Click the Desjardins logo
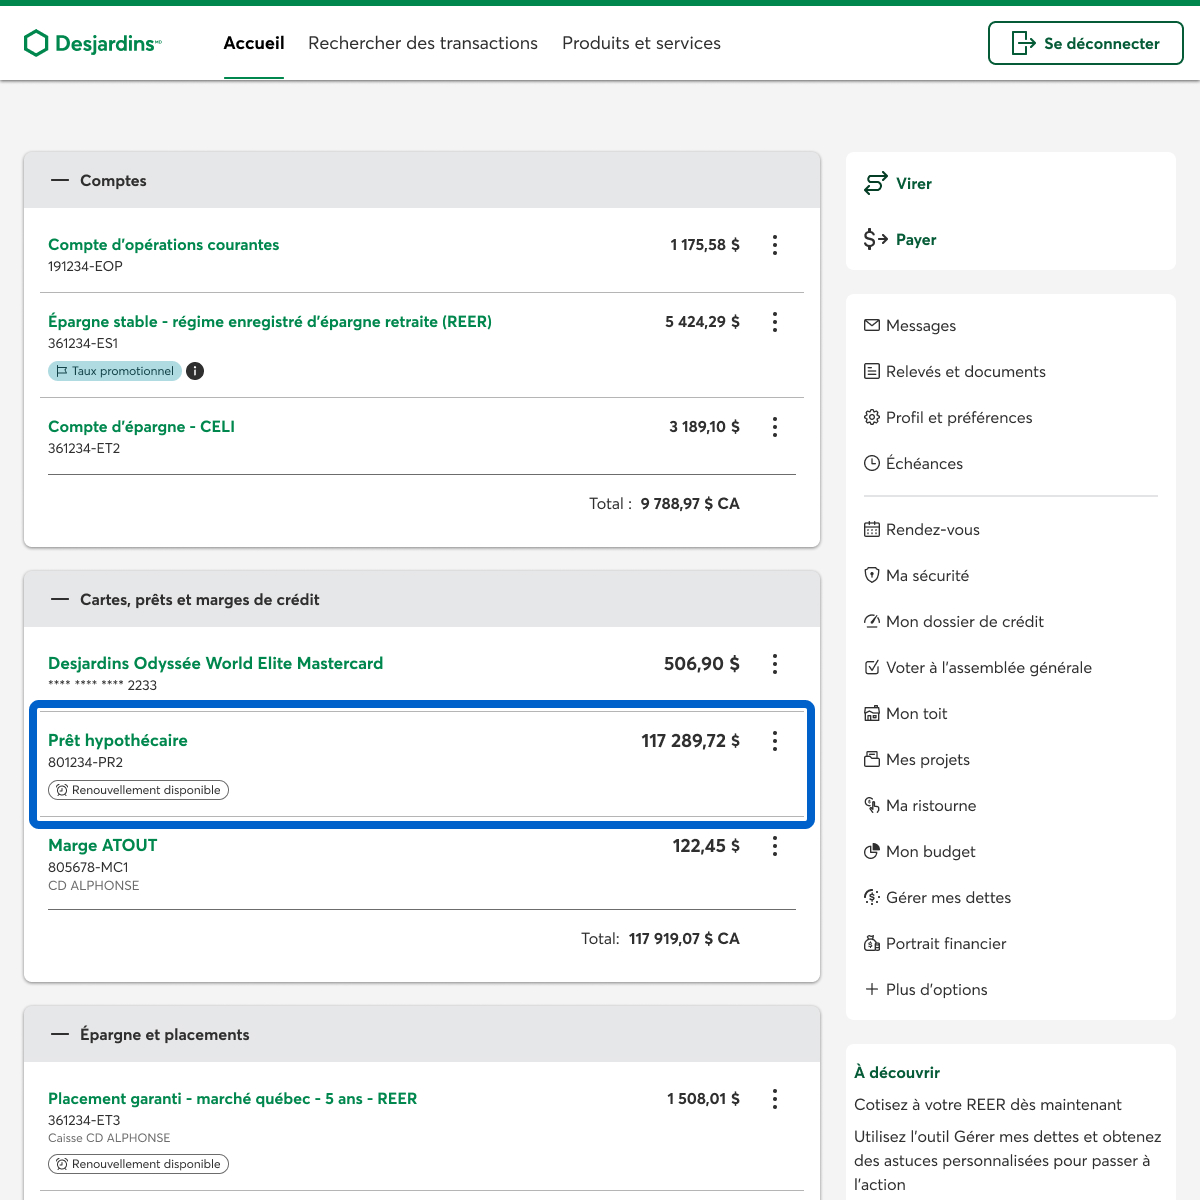Viewport: 1200px width, 1200px height. coord(92,43)
